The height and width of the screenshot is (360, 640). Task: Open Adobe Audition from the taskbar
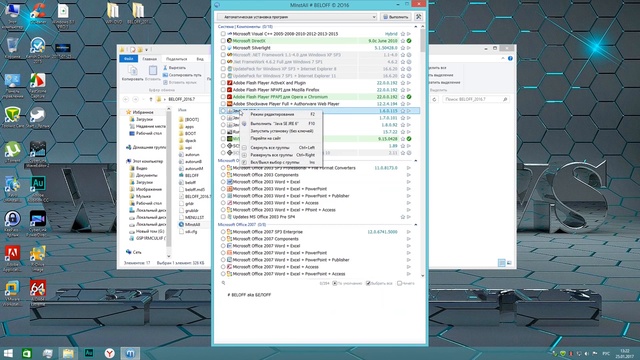(89, 353)
